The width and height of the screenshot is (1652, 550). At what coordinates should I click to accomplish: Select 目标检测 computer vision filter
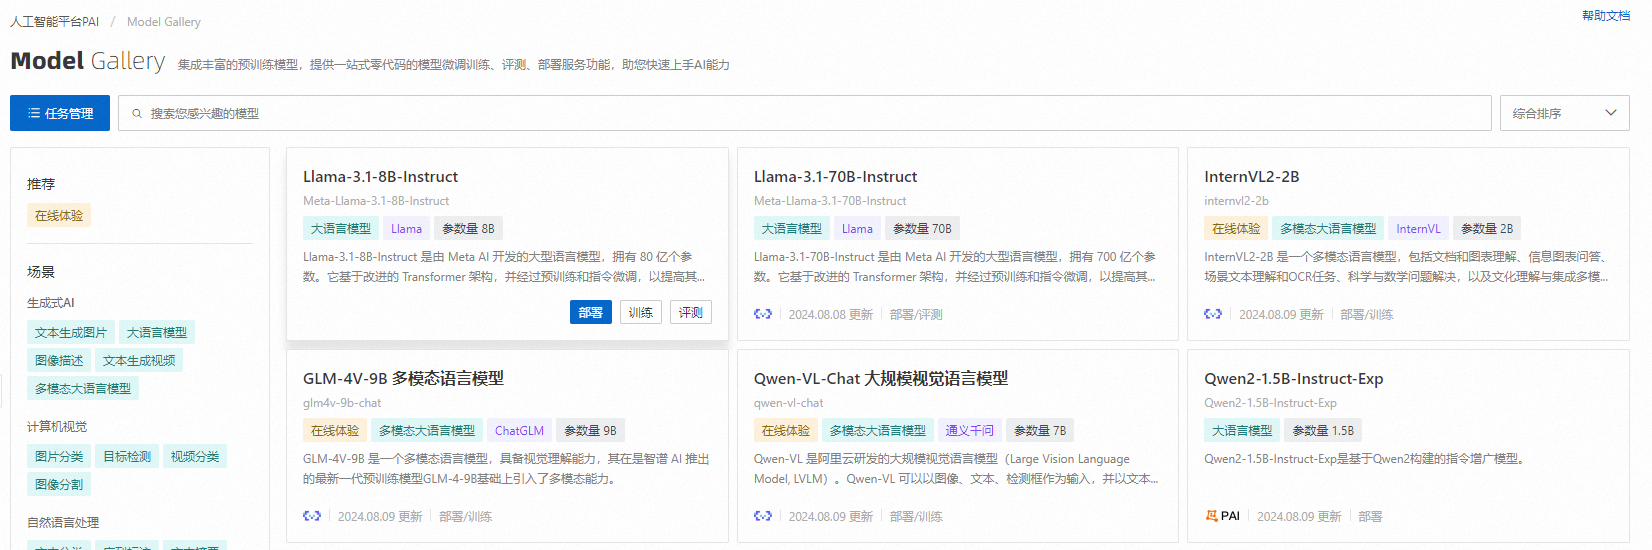click(x=127, y=457)
